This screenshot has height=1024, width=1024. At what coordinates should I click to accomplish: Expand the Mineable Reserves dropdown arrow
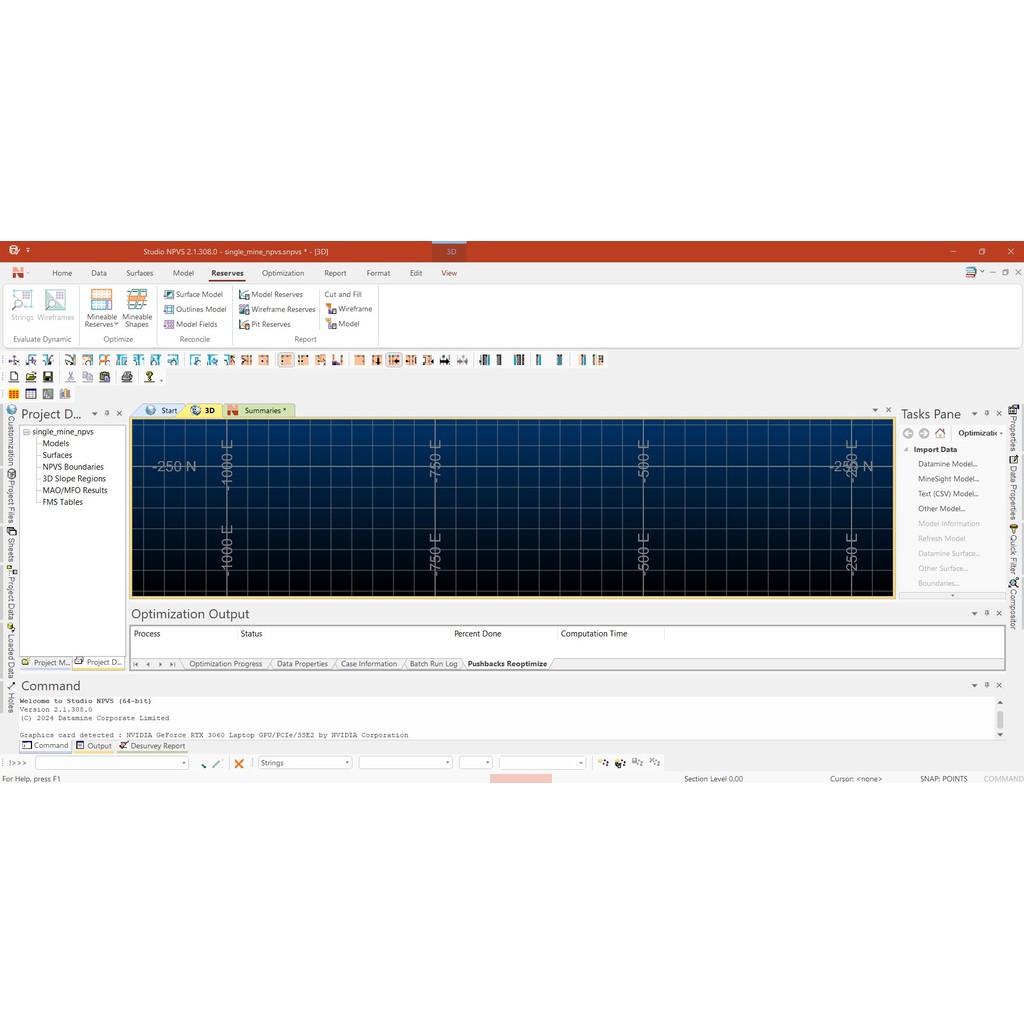click(116, 324)
